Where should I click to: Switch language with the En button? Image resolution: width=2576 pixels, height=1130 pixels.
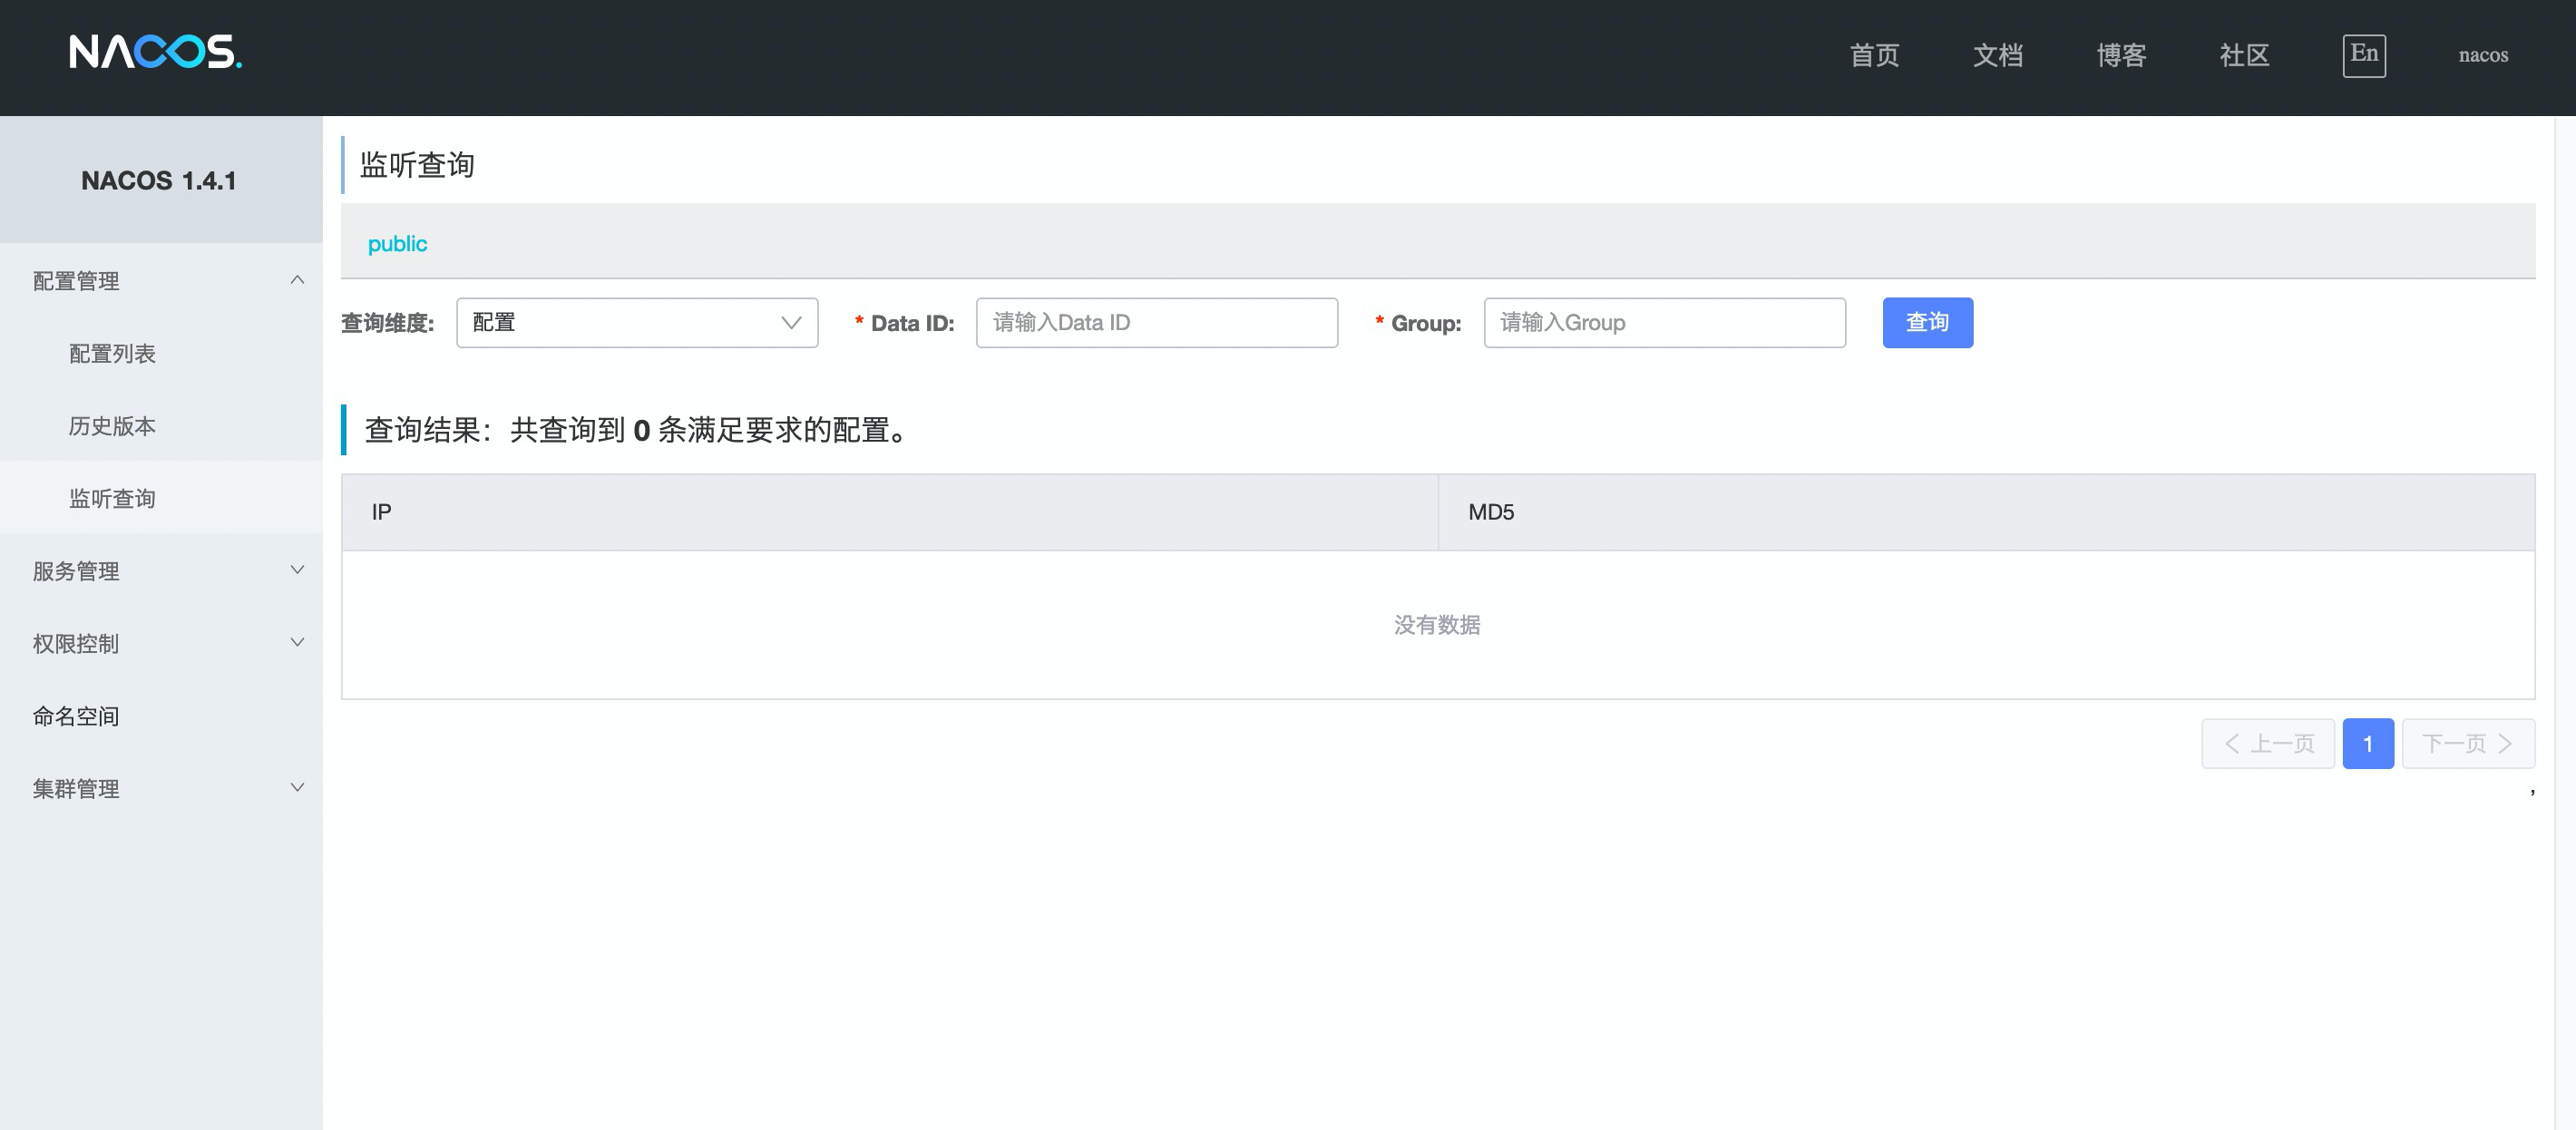(2363, 55)
